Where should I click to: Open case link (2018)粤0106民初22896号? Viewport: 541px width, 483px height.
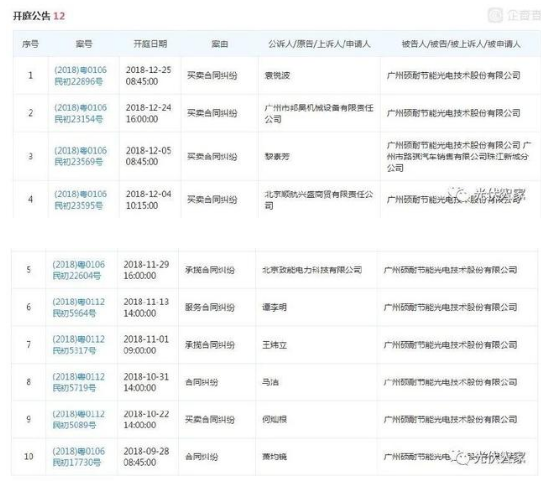tap(80, 76)
